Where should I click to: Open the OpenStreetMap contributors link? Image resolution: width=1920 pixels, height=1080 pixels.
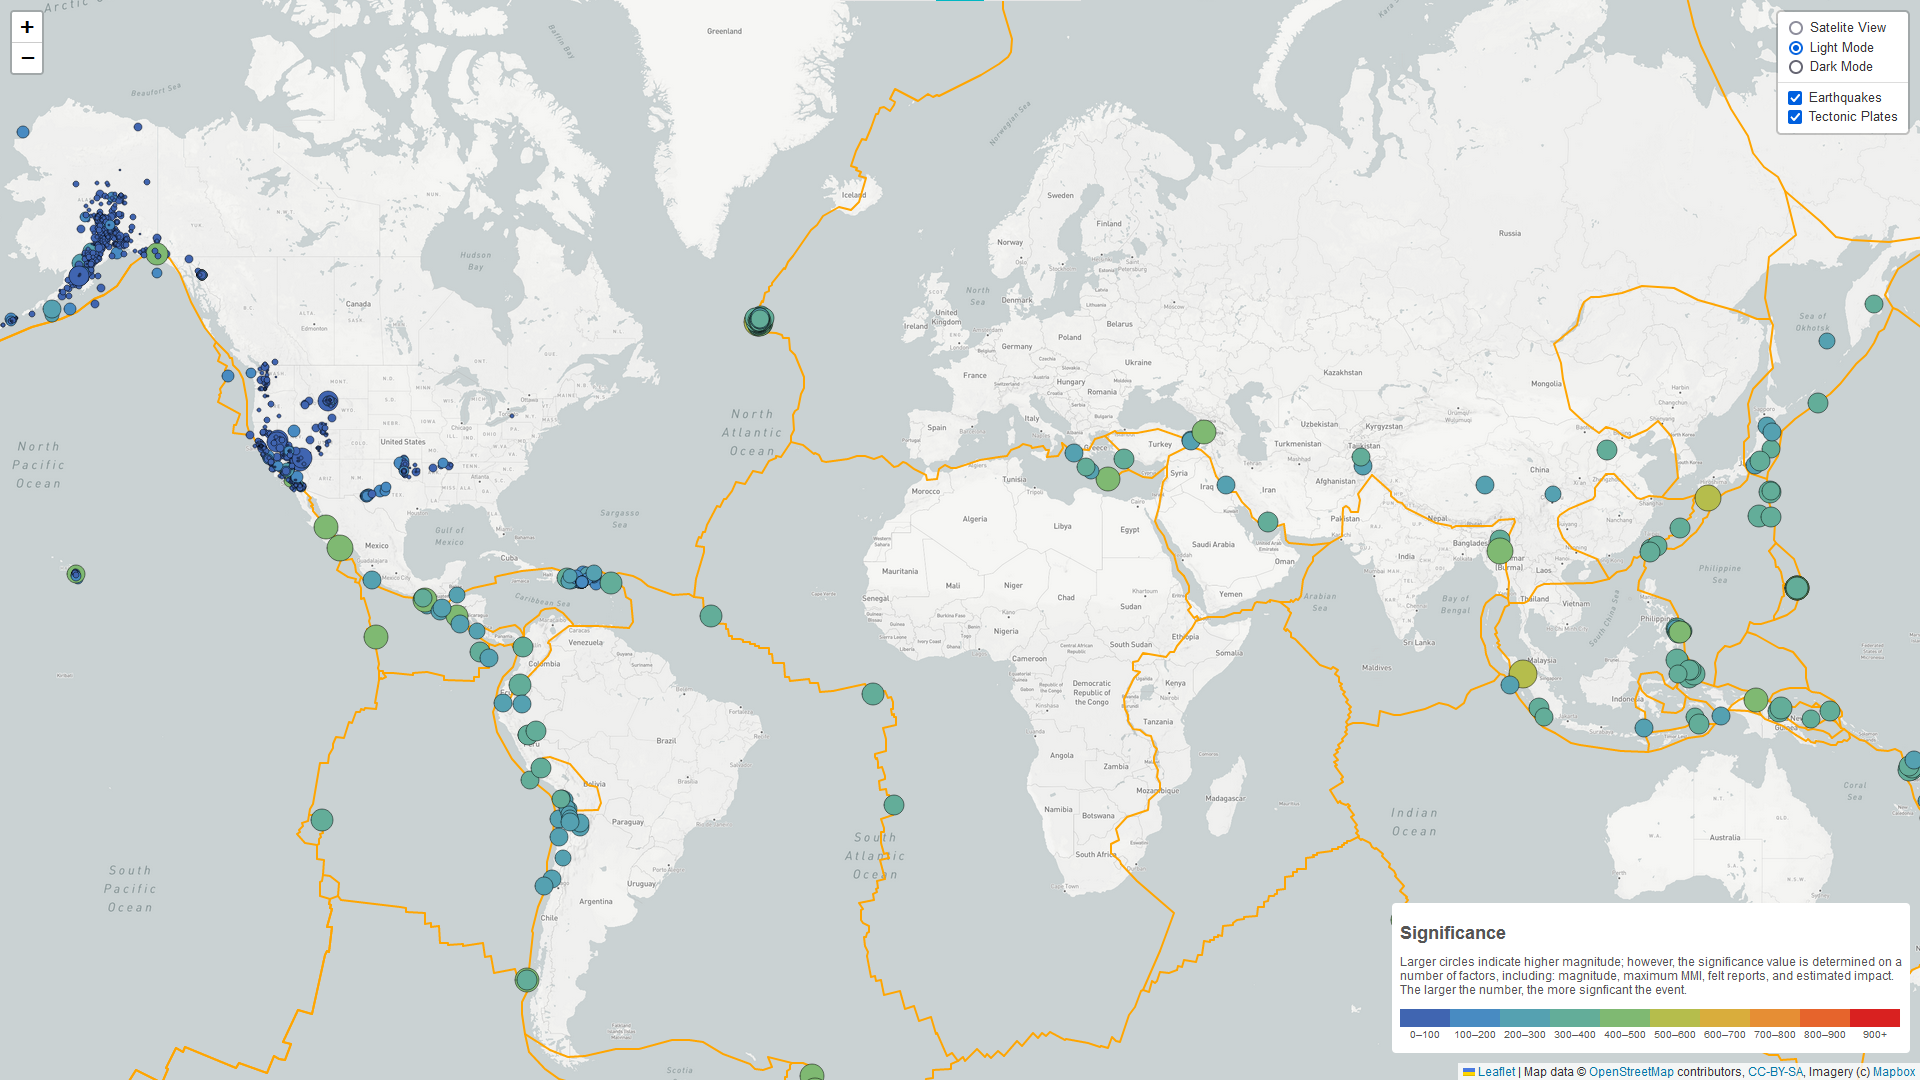pyautogui.click(x=1631, y=1071)
